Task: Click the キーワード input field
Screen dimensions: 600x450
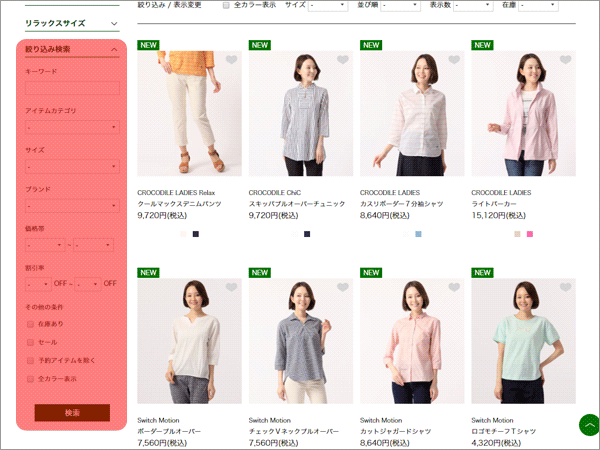Action: click(72, 88)
